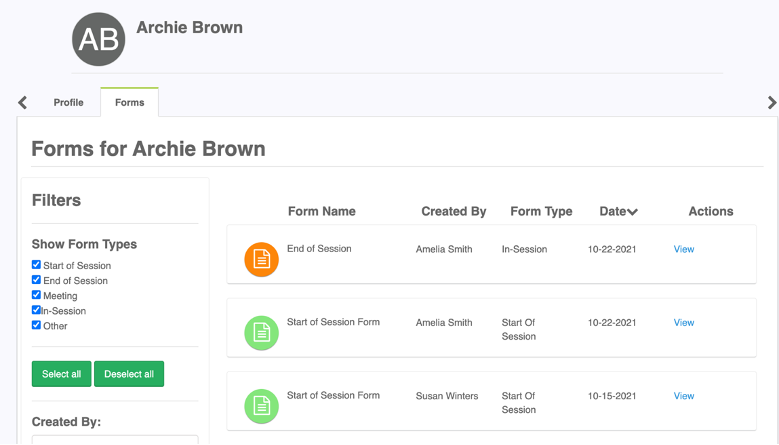Disable the In-Session filter checkbox

pyautogui.click(x=36, y=310)
